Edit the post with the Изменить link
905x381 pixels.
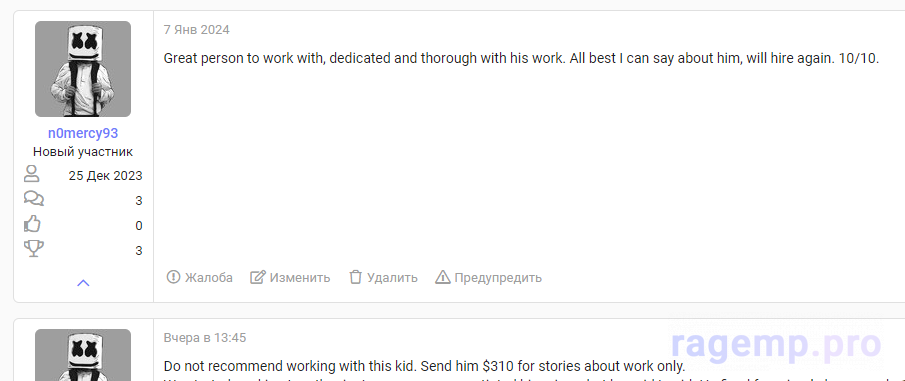290,278
